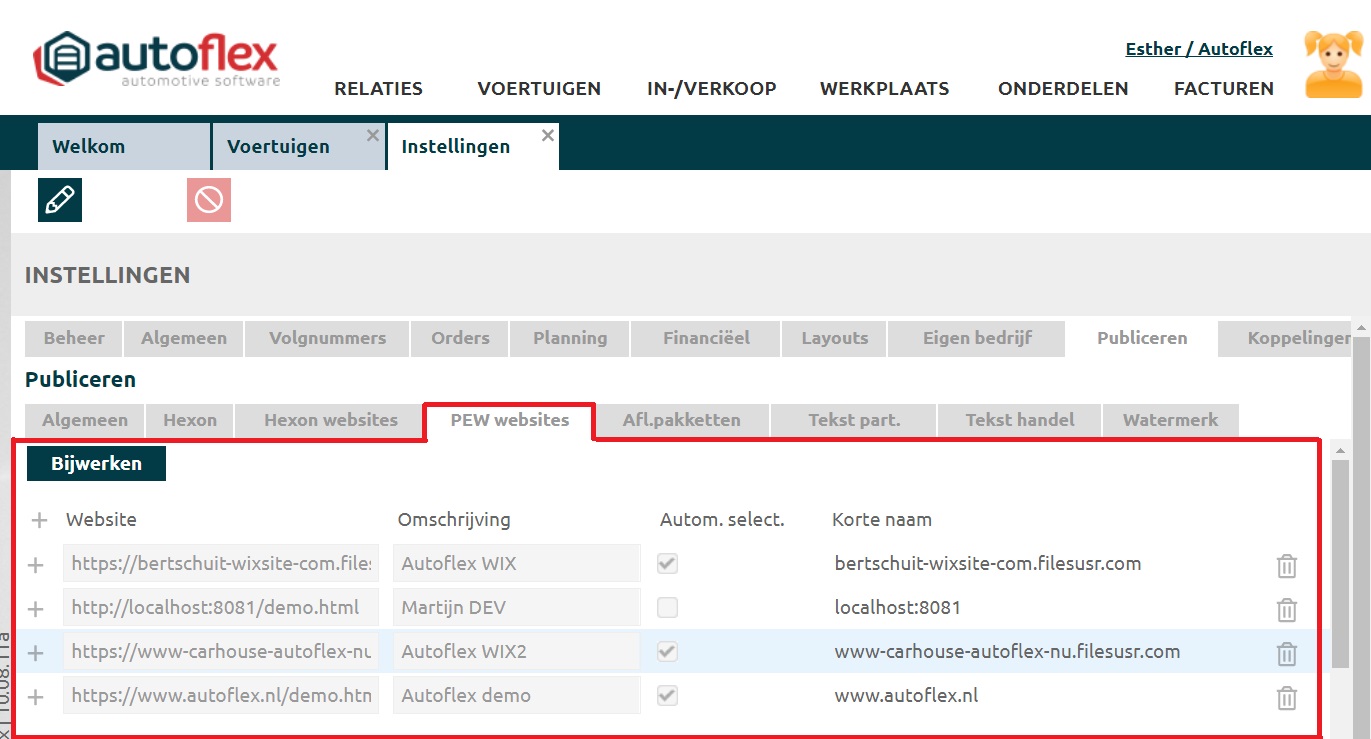Click the red cancel icon
This screenshot has height=739, width=1371.
[208, 200]
